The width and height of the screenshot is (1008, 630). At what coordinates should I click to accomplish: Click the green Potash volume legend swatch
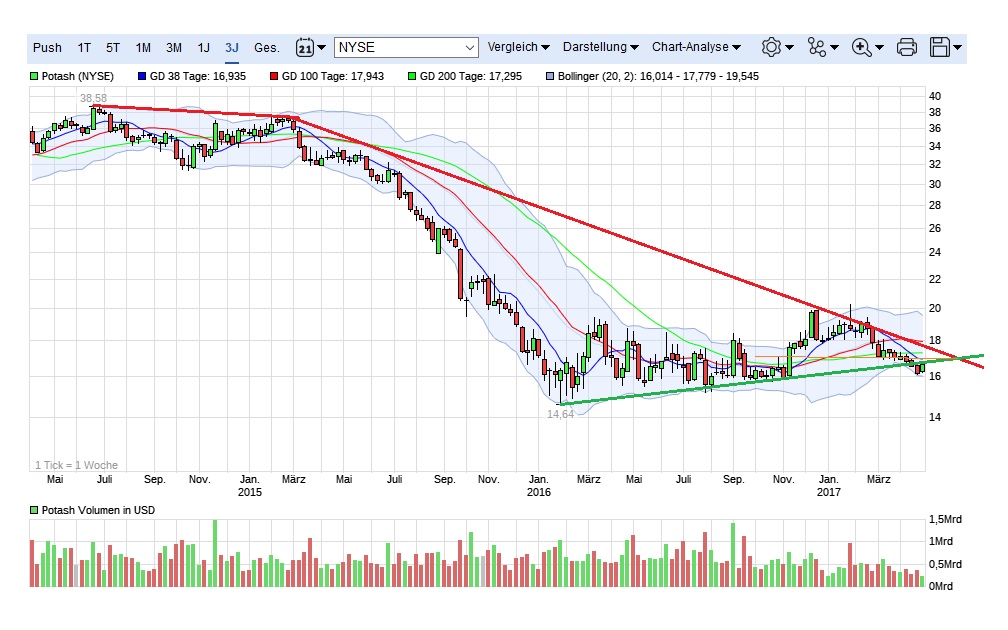coord(32,510)
